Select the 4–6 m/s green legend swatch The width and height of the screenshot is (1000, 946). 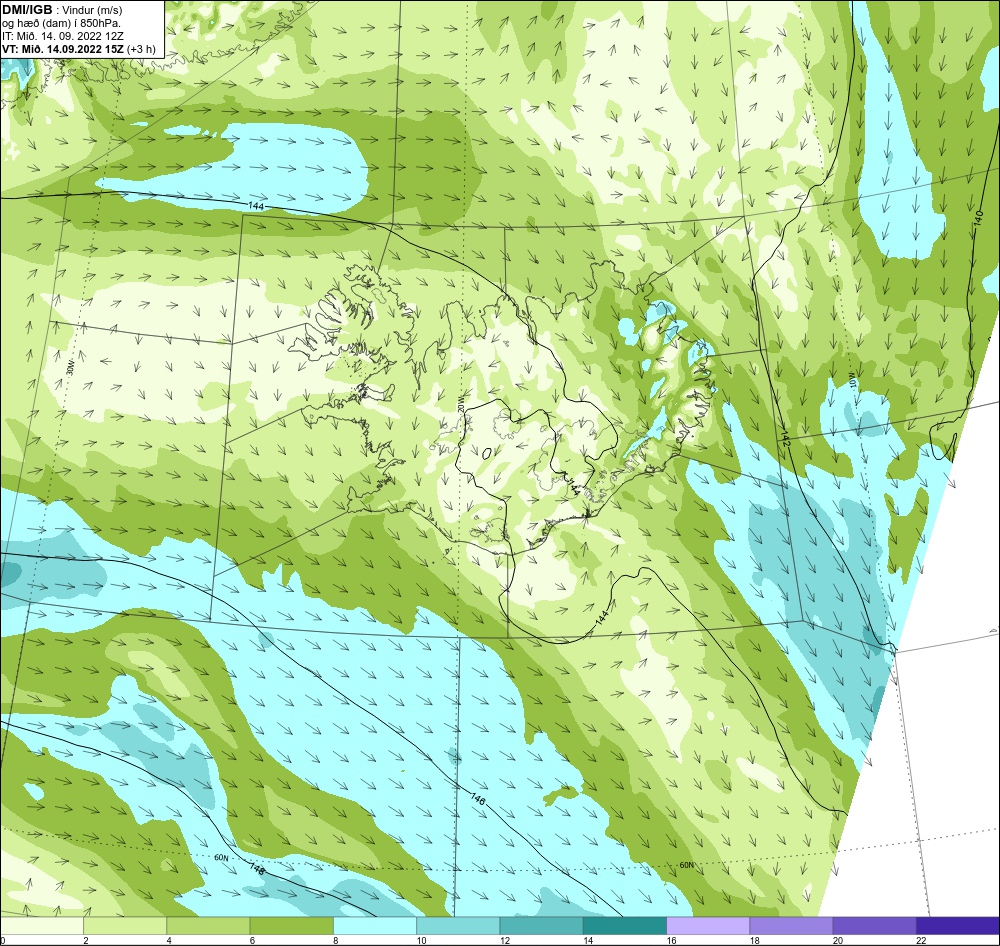click(209, 925)
